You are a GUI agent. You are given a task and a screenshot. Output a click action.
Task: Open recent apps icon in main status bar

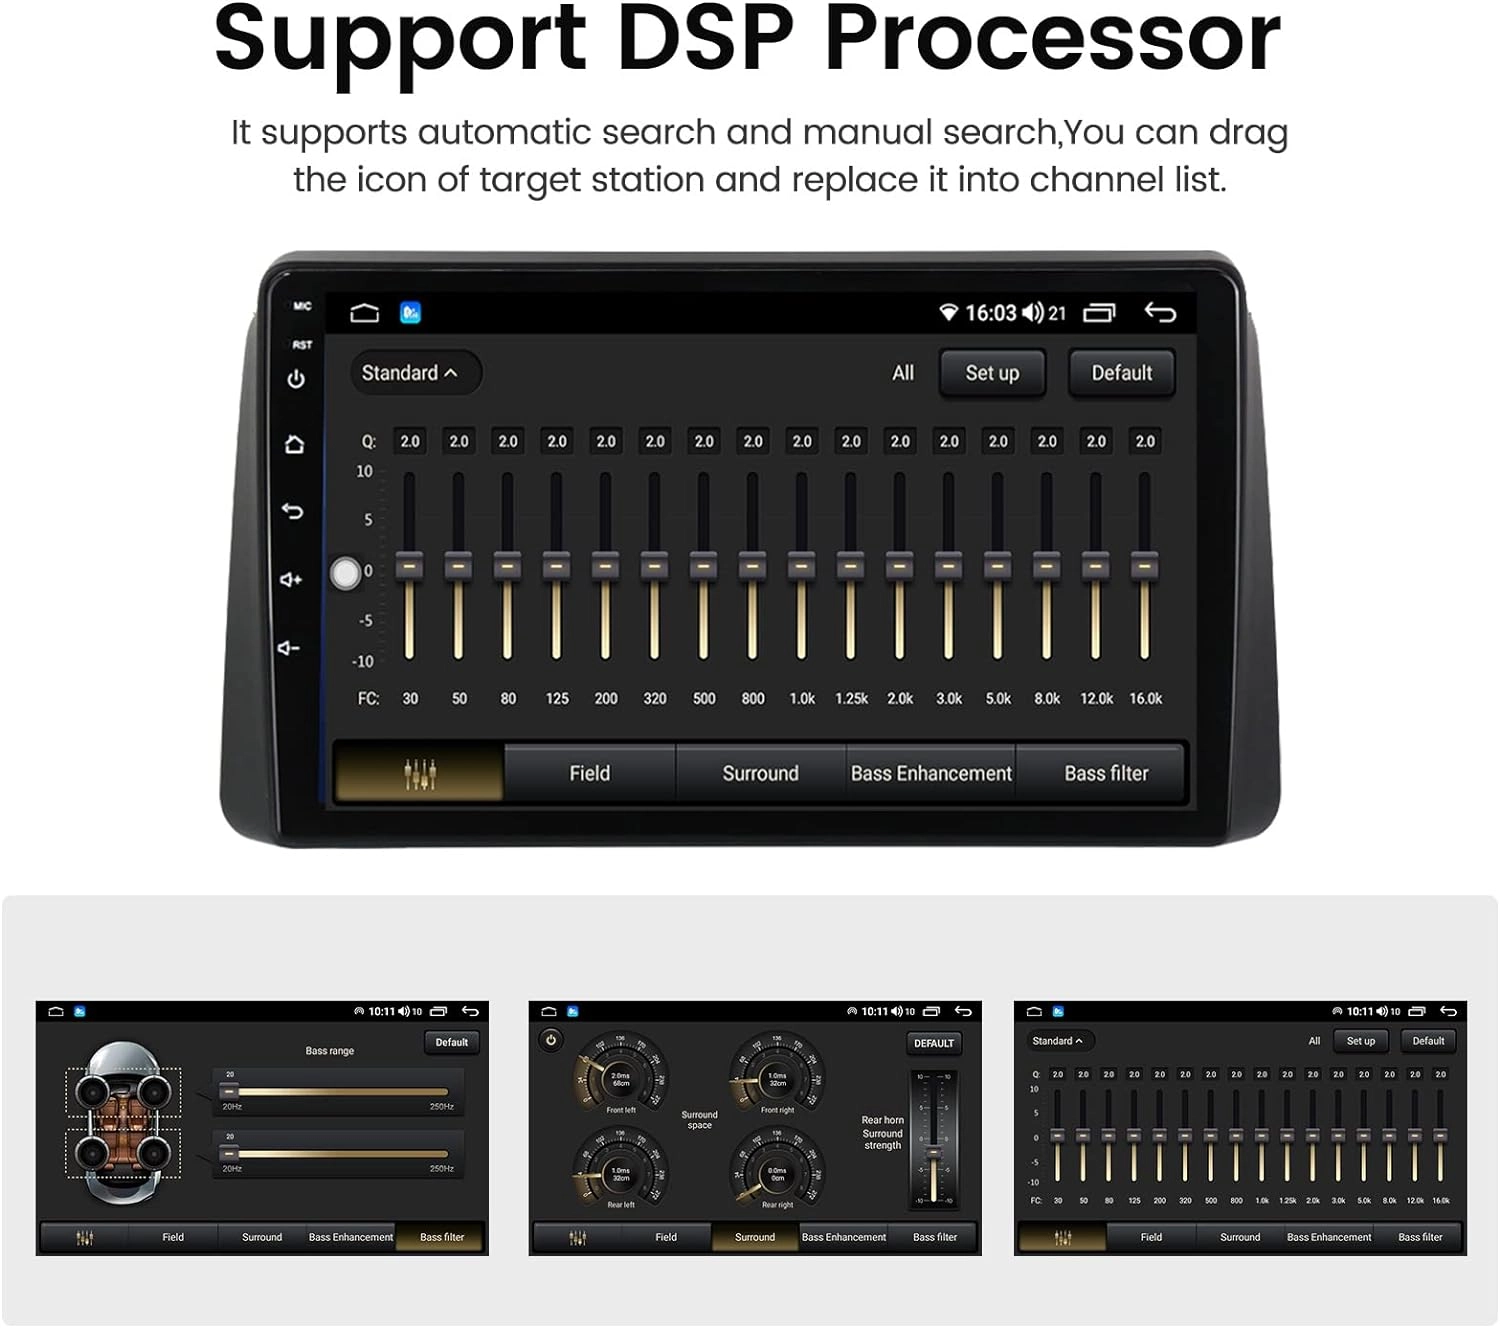pos(1099,313)
